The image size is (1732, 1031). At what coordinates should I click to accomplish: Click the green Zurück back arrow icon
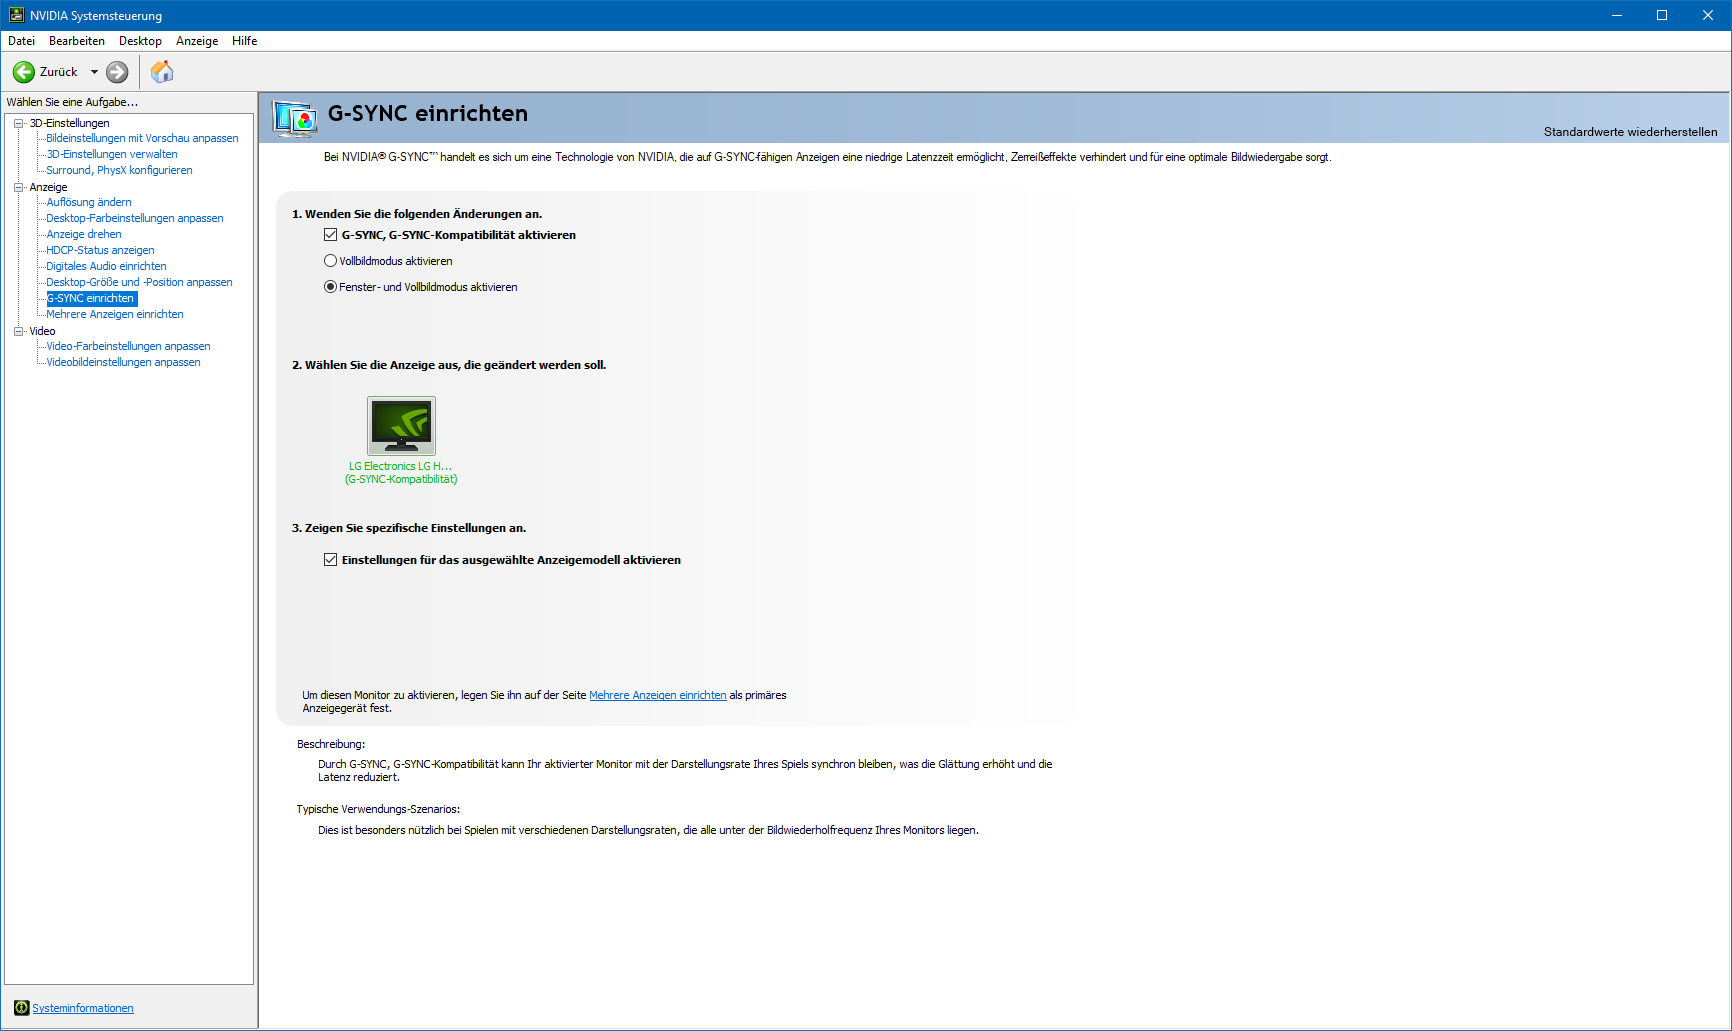pos(24,72)
